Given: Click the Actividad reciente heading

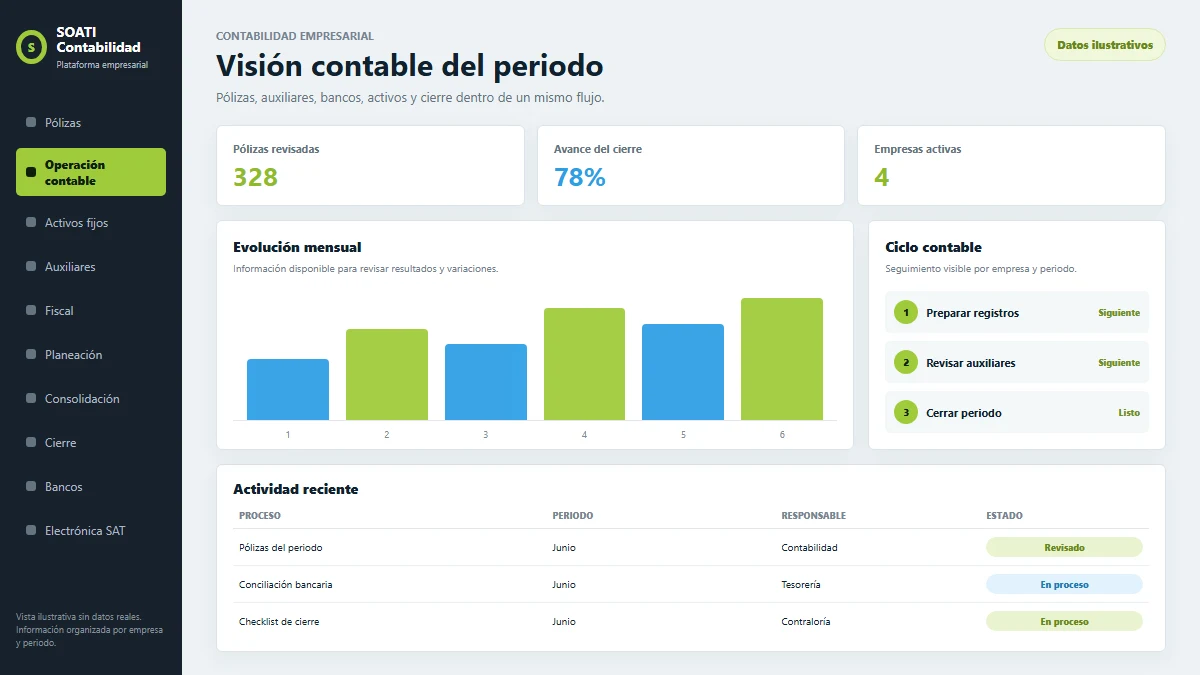Looking at the screenshot, I should pos(296,489).
